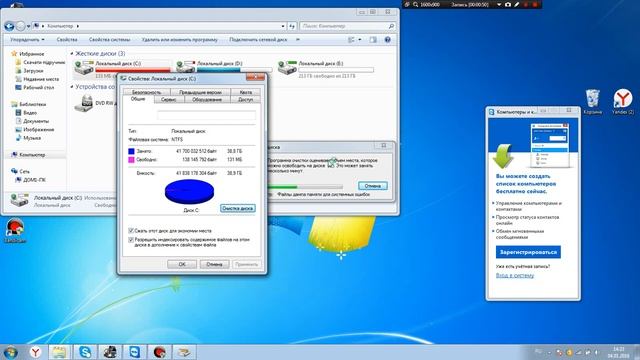Image resolution: width=640 pixels, height=360 pixels.
Task: Select the Локальный диск (D:) drive icon
Action: pyautogui.click(x=185, y=67)
